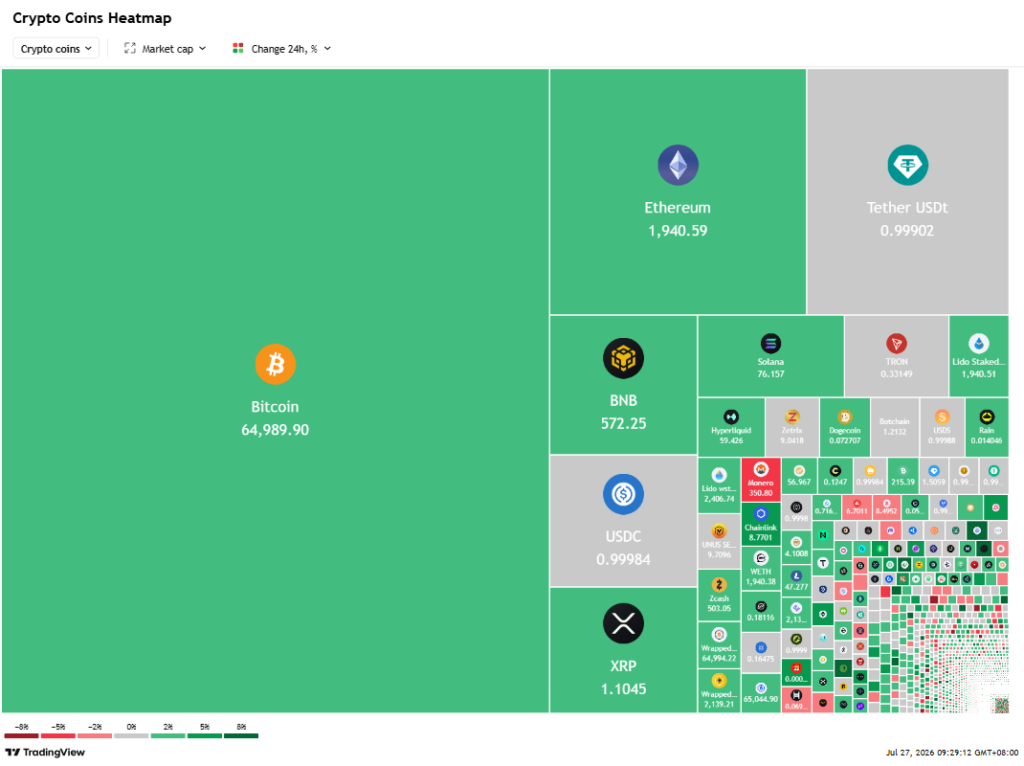Click the Zcash logo icon
This screenshot has width=1024, height=766.
718,584
